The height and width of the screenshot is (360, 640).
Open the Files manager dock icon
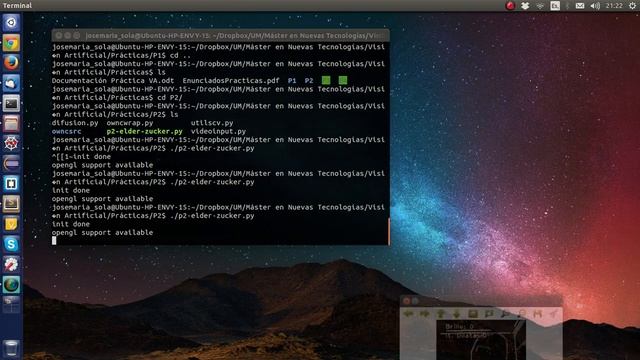pos(11,123)
